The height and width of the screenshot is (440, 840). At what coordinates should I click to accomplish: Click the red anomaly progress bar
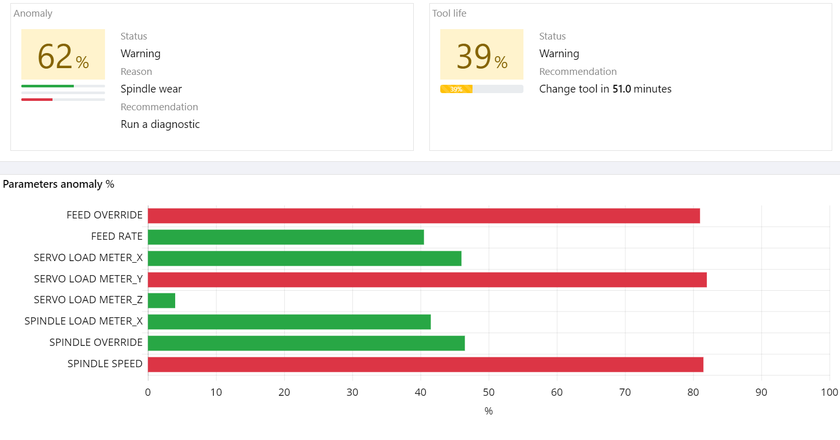pos(37,99)
